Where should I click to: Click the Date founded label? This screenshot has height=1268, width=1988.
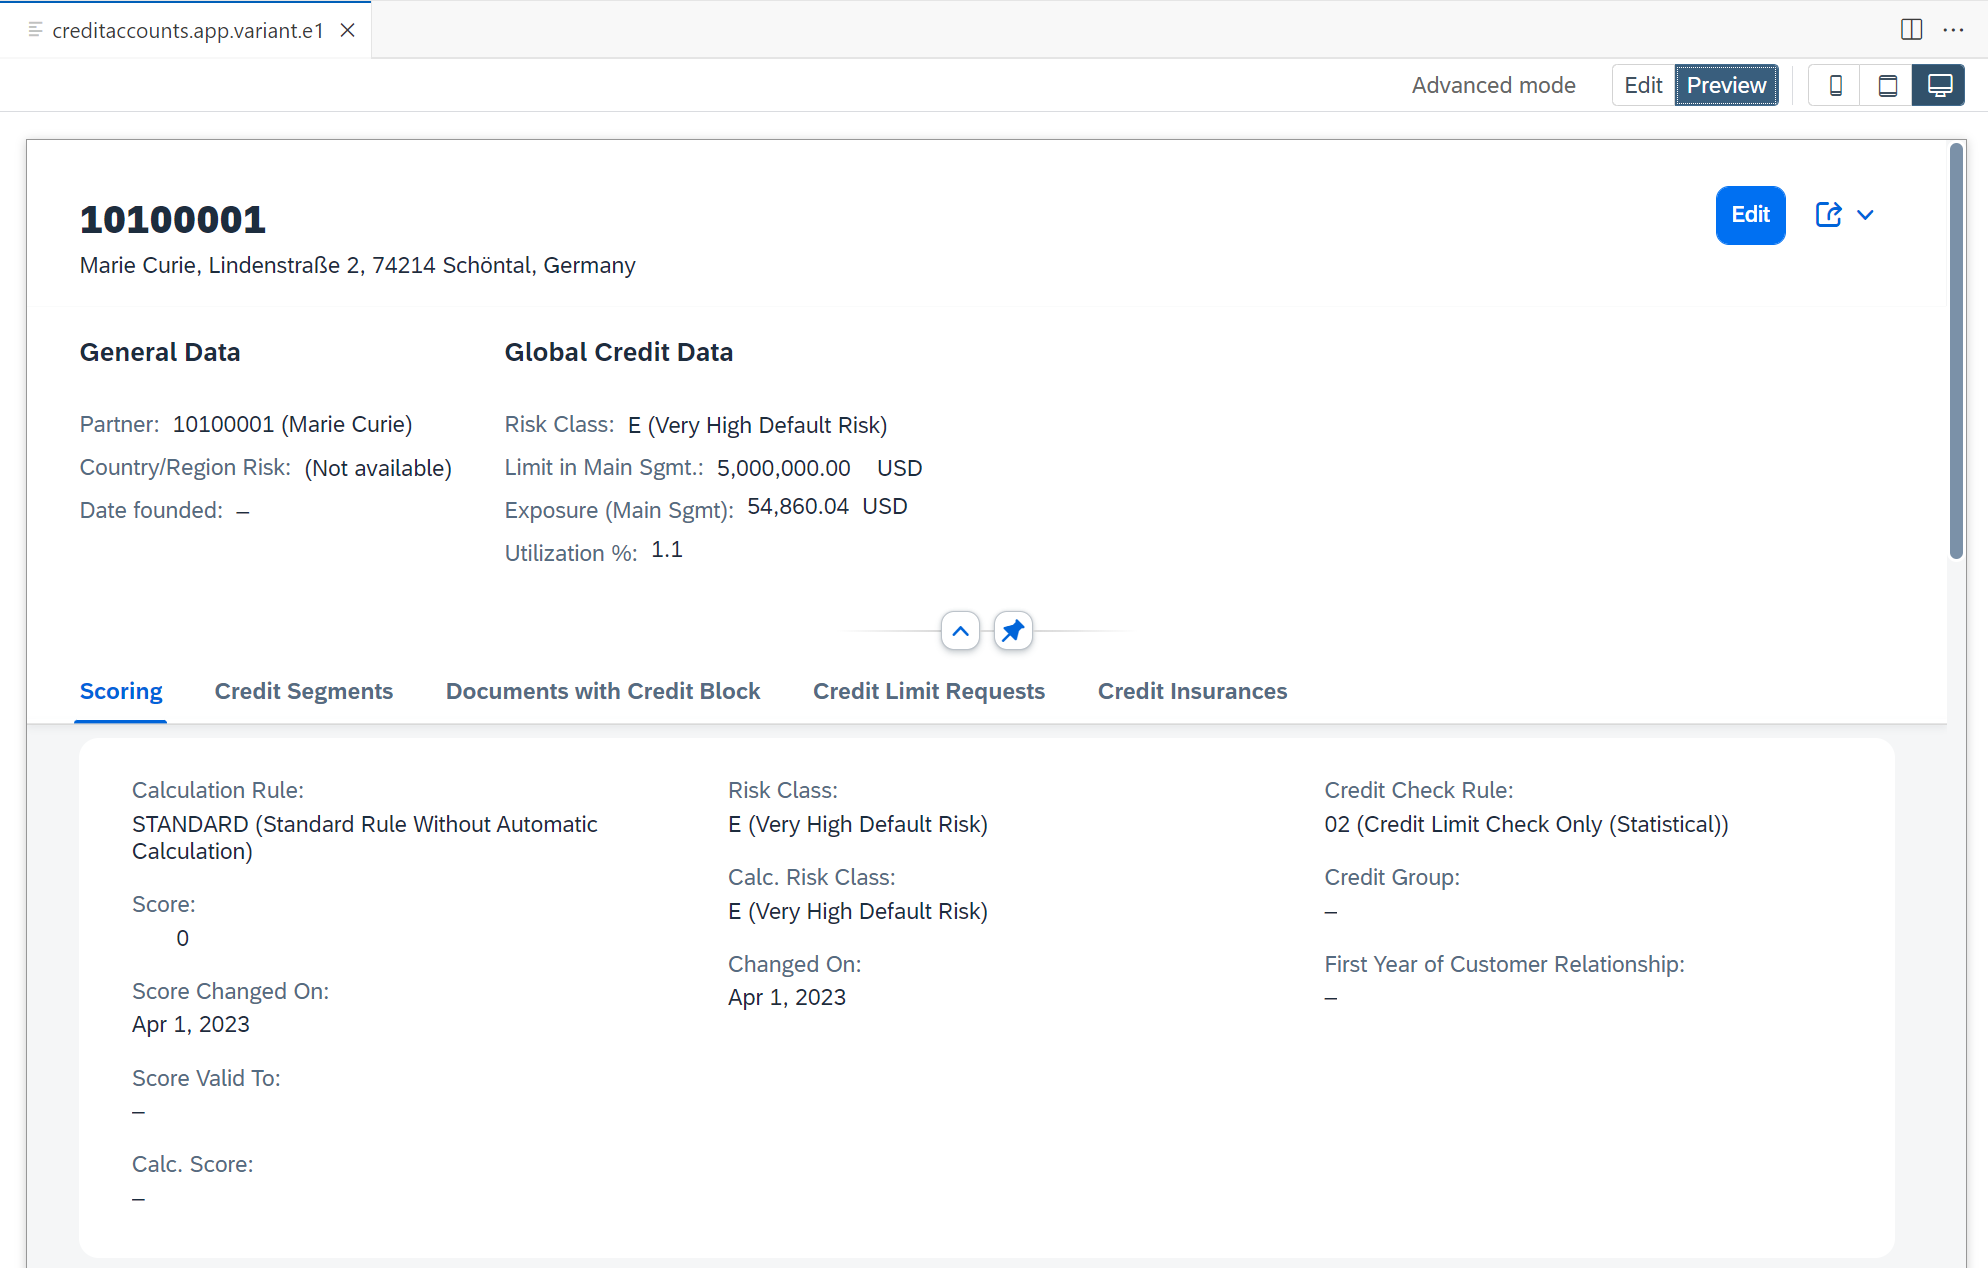tap(151, 510)
